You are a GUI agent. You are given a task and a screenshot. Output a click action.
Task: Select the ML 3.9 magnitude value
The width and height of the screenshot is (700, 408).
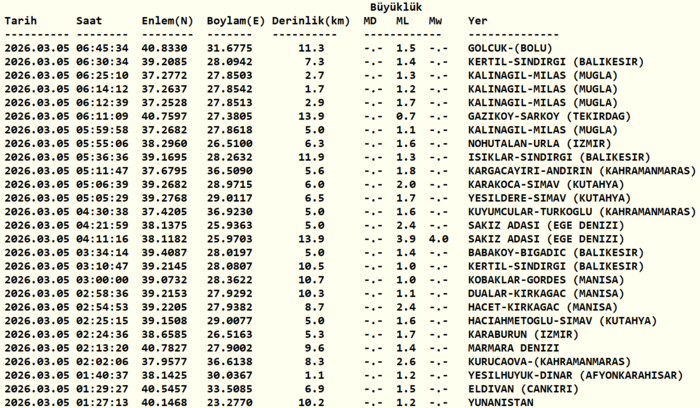pyautogui.click(x=405, y=239)
